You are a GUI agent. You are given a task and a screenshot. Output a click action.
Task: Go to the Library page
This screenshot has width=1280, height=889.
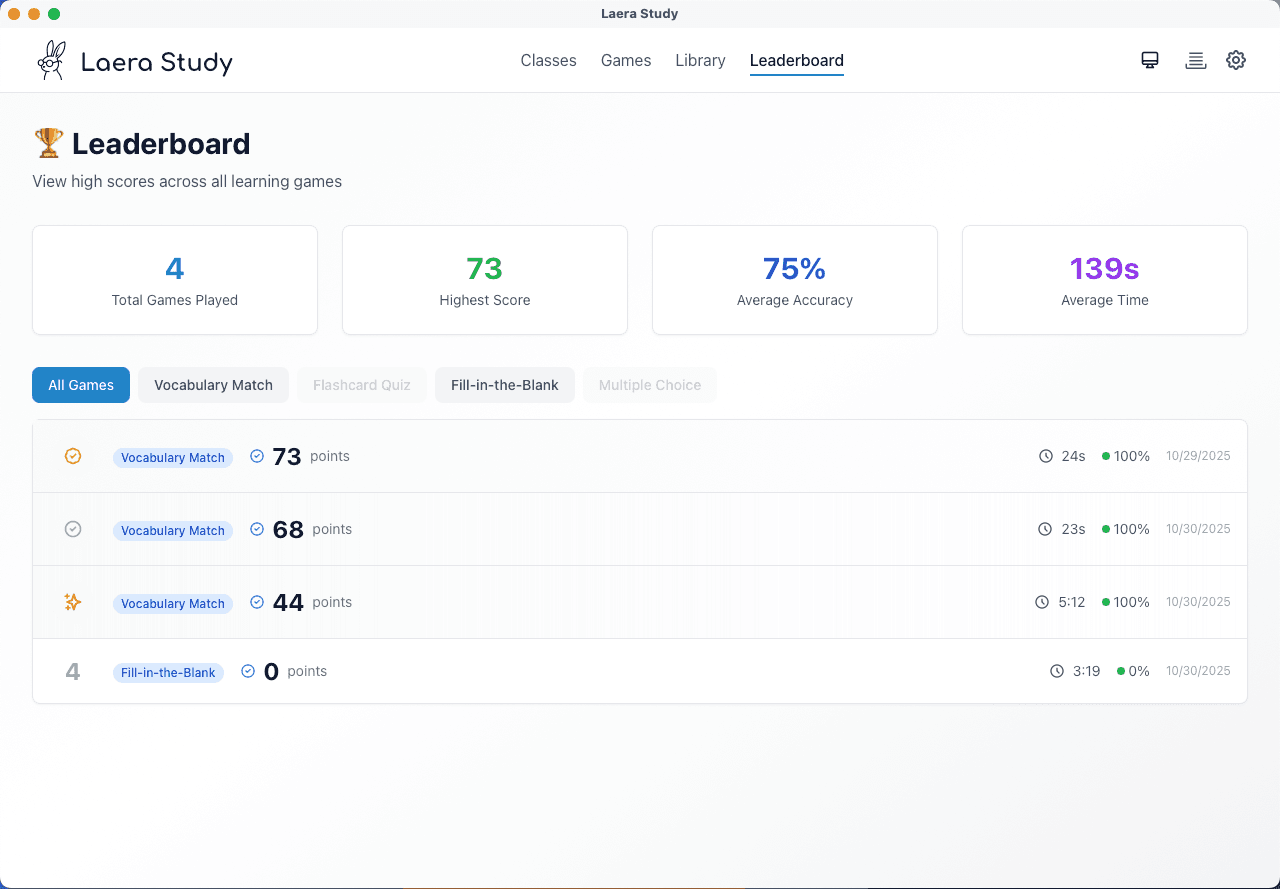(x=700, y=60)
